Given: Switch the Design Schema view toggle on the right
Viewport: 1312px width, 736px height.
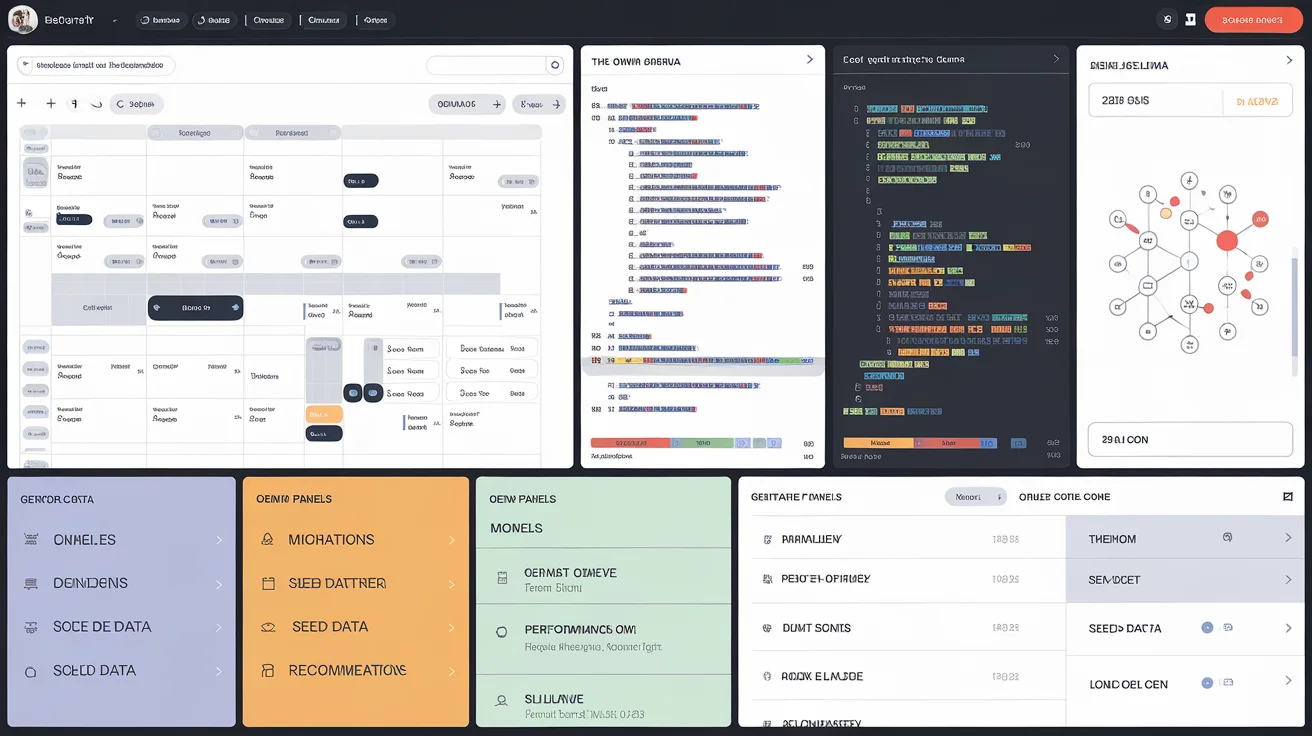Looking at the screenshot, I should 1256,100.
